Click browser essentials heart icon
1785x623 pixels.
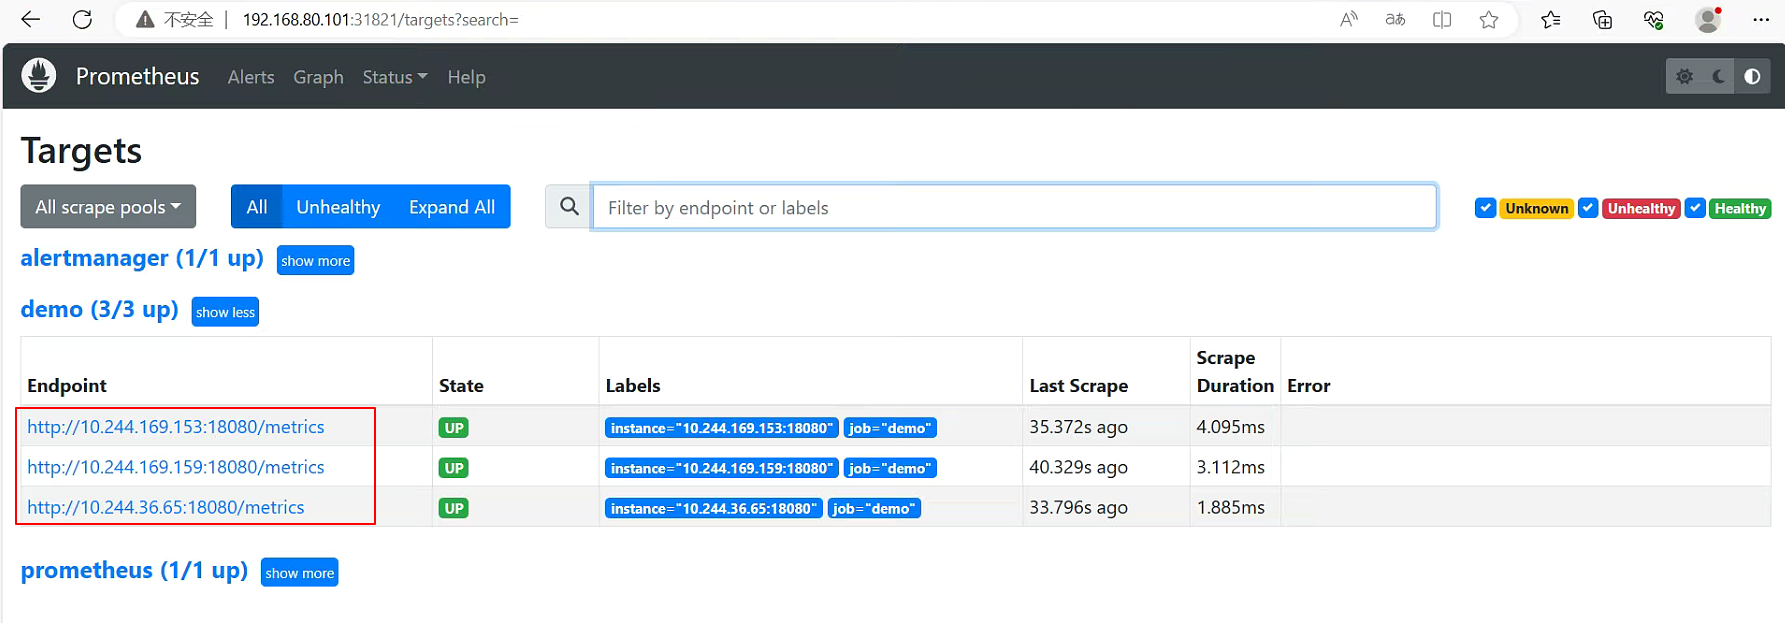[1653, 19]
